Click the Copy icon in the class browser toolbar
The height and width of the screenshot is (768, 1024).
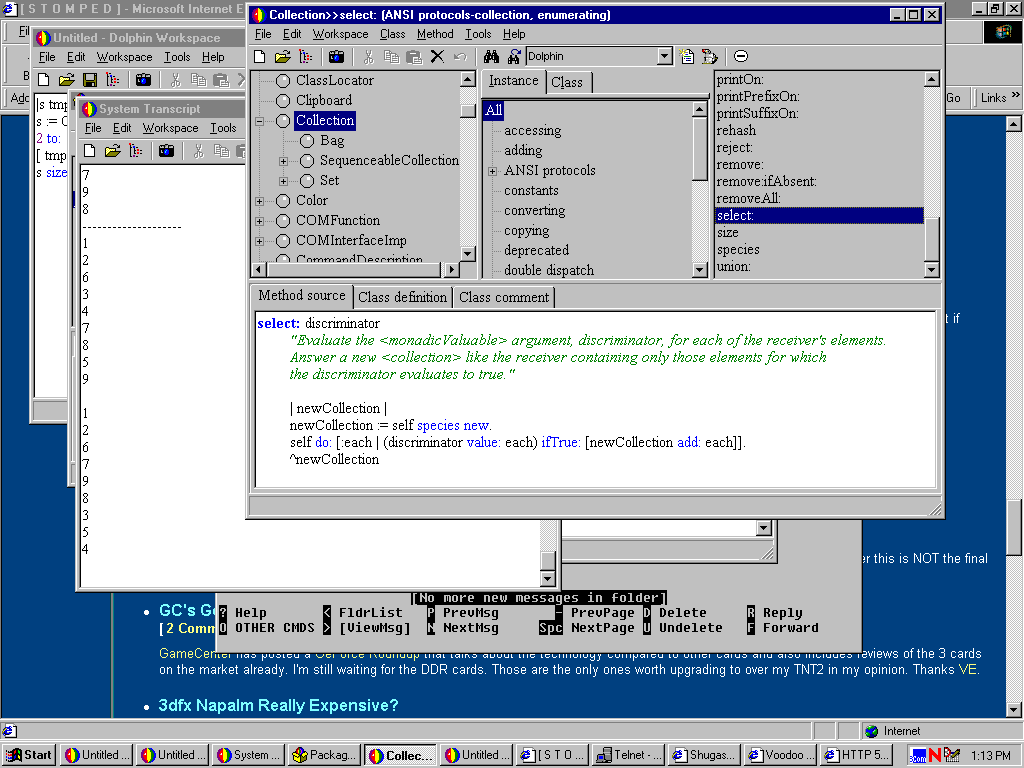391,57
